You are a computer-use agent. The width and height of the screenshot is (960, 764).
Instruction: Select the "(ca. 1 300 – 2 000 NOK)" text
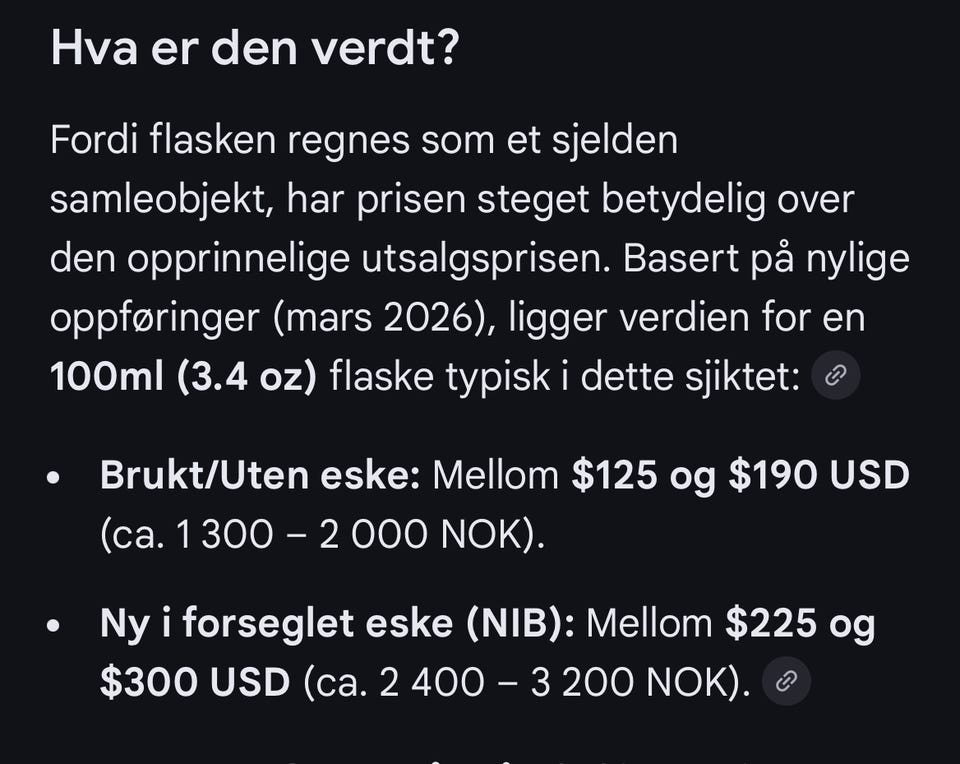point(320,534)
